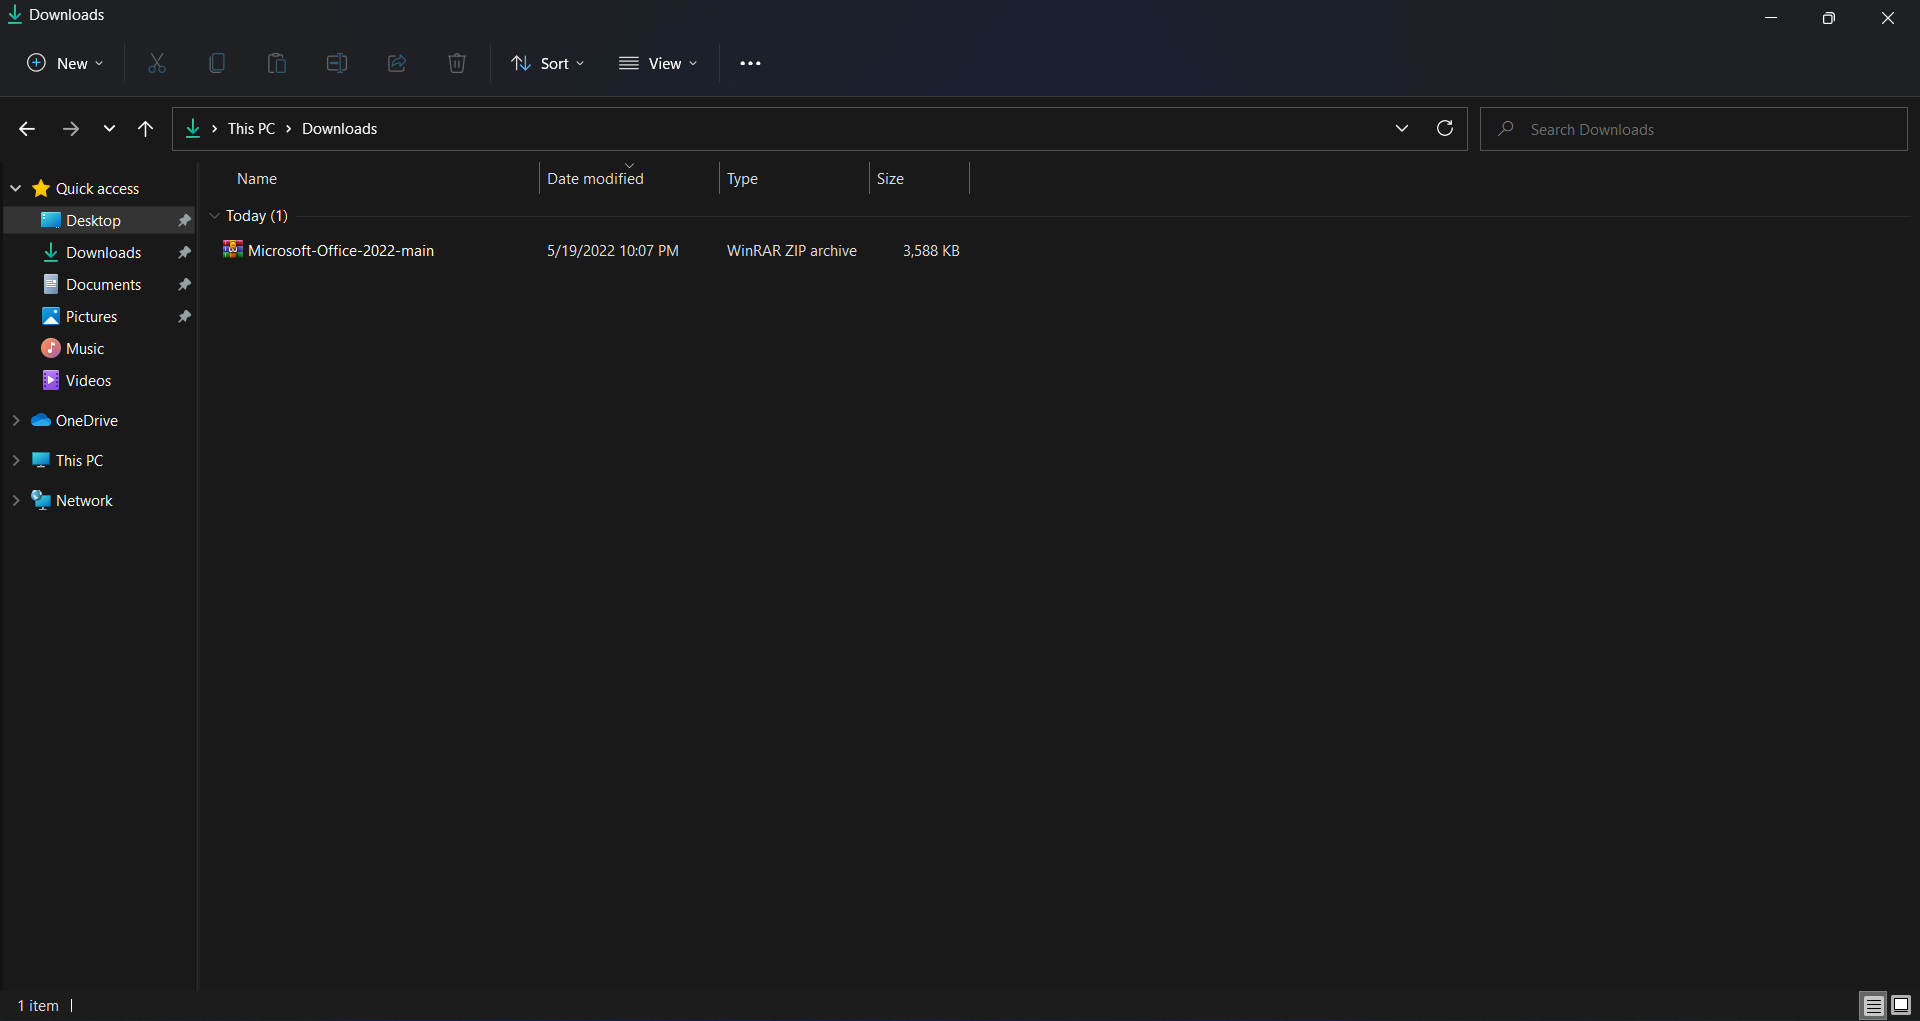Click the Rename icon in toolbar
This screenshot has height=1021, width=1920.
pos(337,63)
